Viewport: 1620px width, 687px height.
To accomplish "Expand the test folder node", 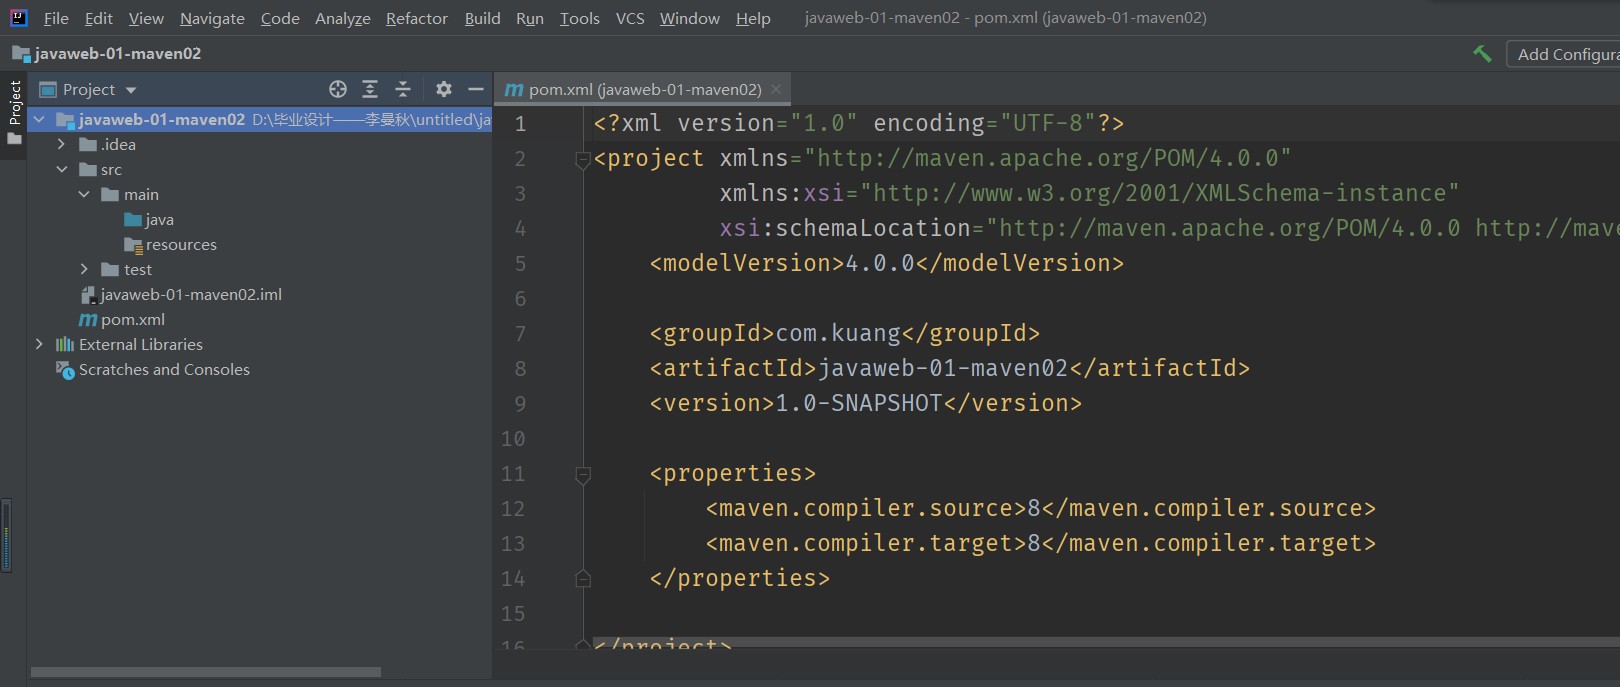I will pos(84,269).
